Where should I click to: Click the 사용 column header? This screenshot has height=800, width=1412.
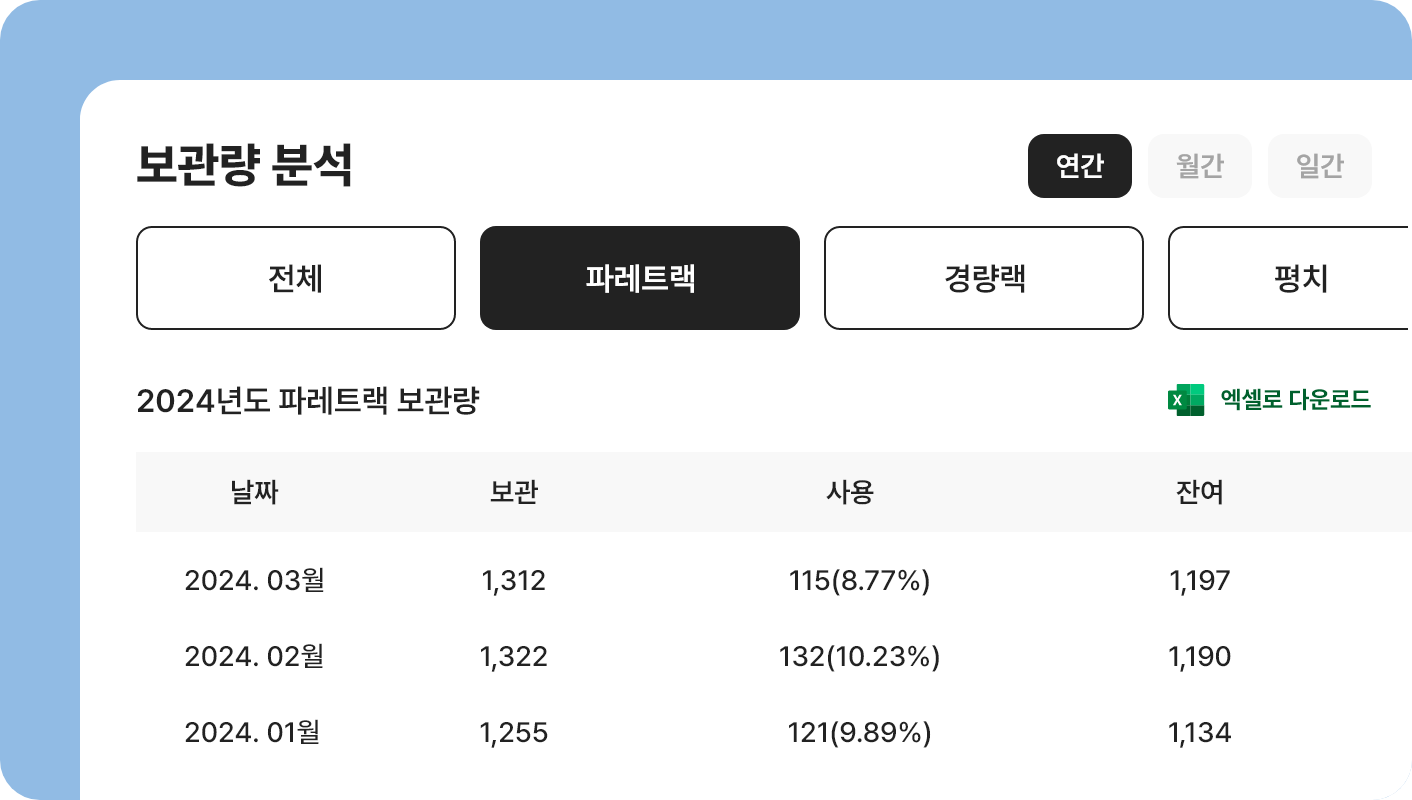point(850,492)
